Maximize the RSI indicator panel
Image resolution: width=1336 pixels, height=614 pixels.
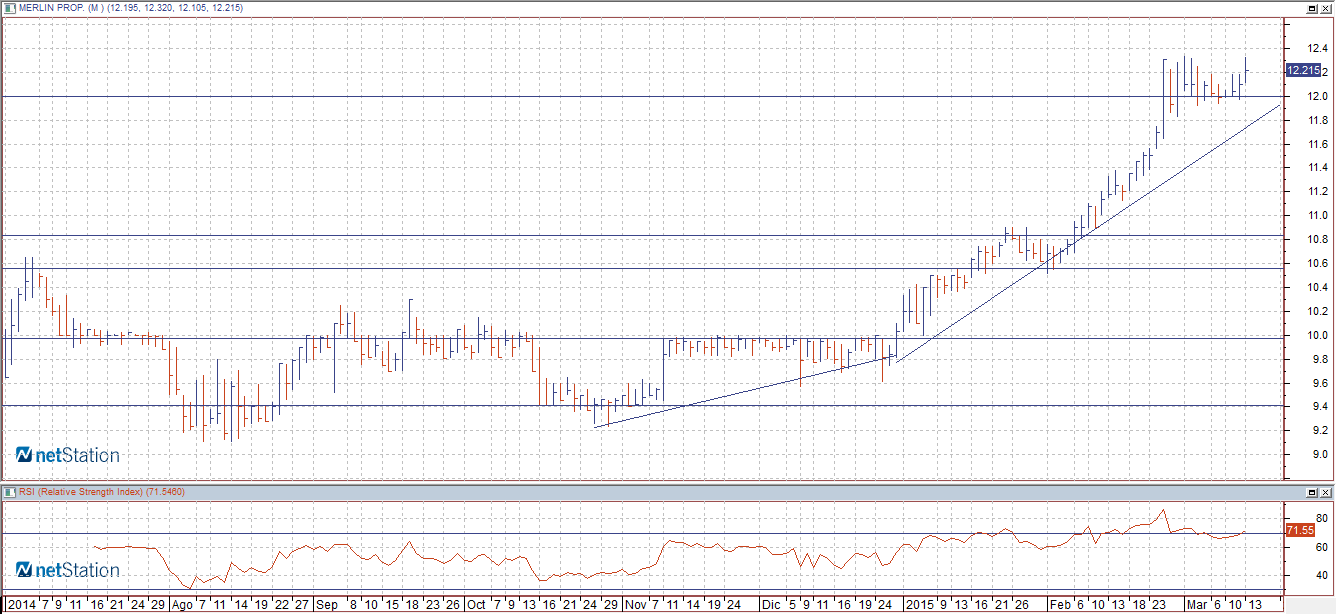[x=1312, y=492]
